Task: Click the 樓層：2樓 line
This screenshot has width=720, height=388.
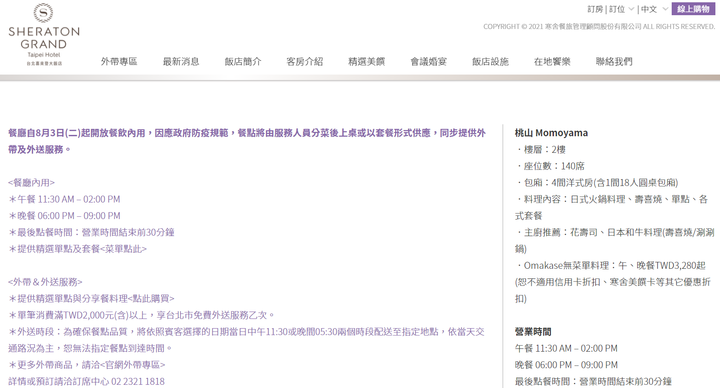Action: (x=540, y=150)
